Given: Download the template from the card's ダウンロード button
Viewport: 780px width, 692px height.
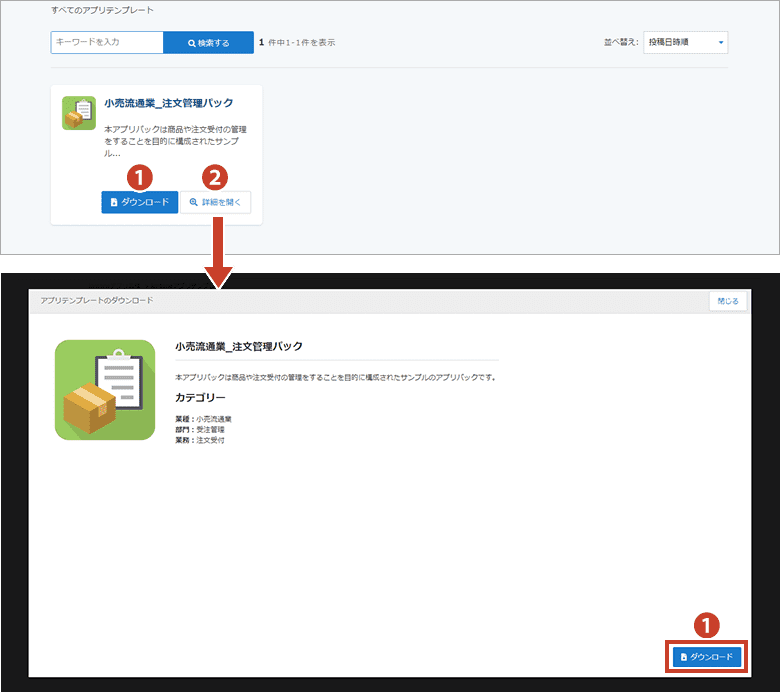Looking at the screenshot, I should [x=139, y=202].
